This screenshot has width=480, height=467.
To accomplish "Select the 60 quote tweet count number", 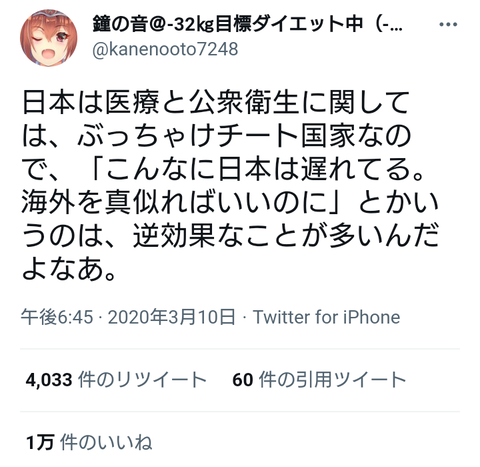I will (x=243, y=380).
